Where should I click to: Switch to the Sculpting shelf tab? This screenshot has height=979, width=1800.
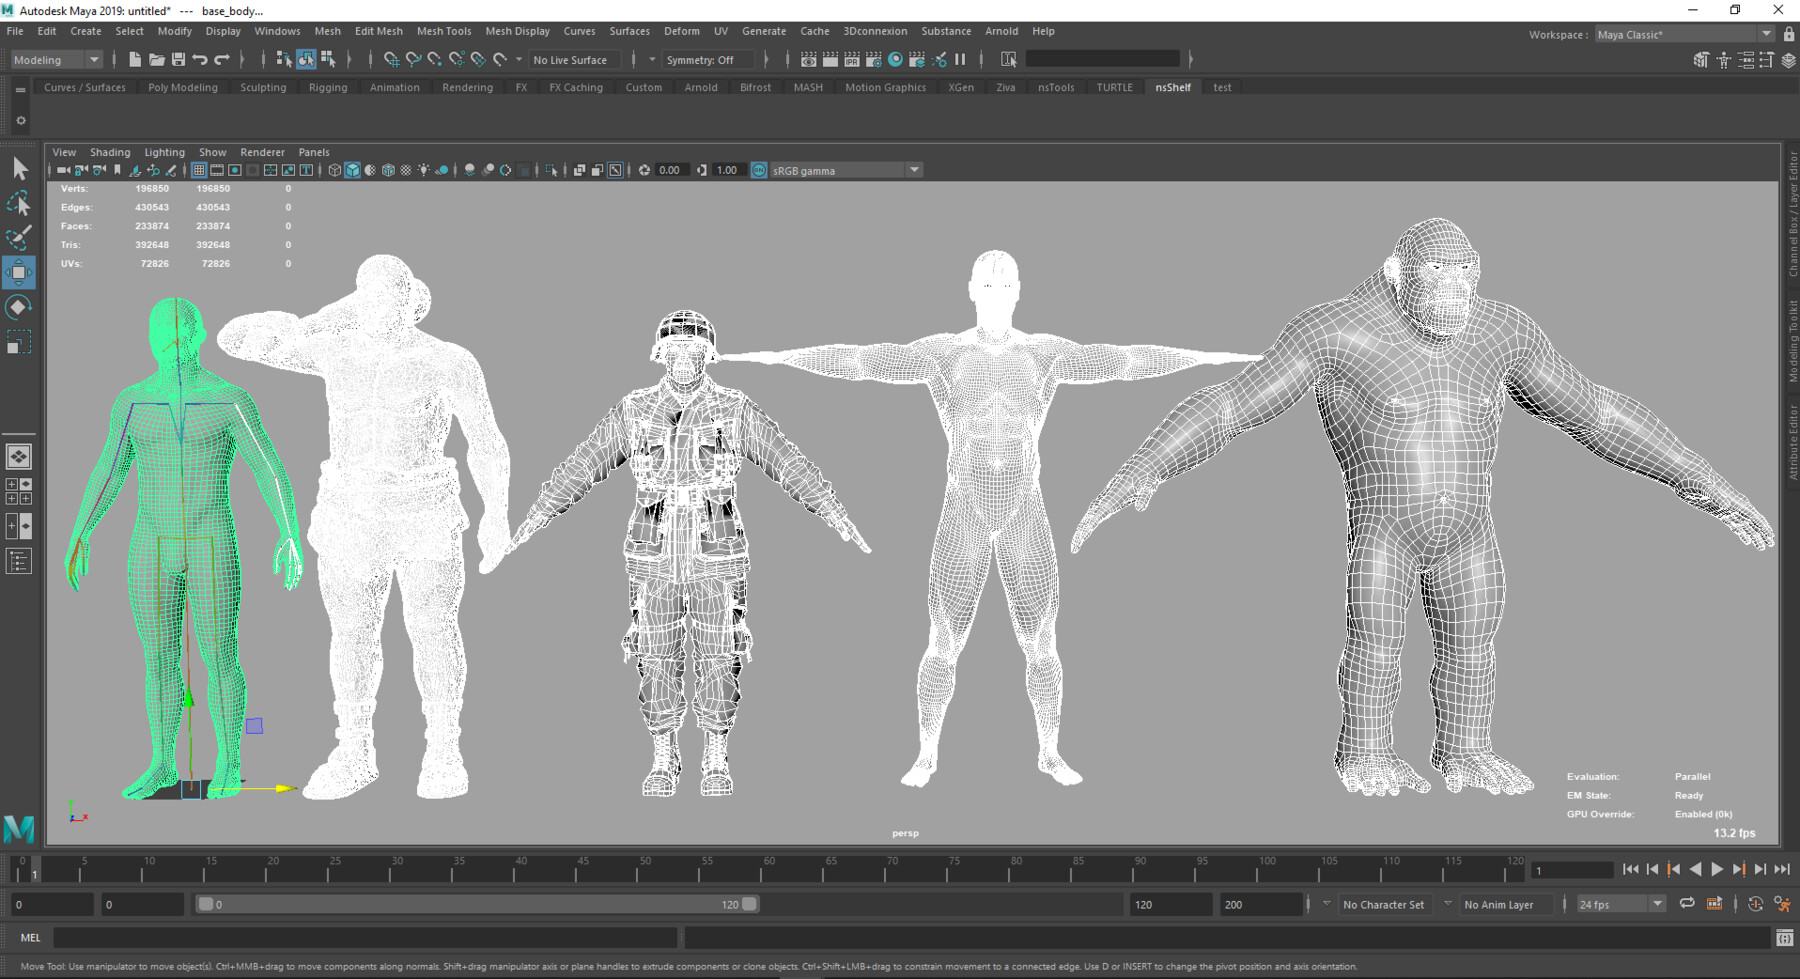(x=262, y=87)
